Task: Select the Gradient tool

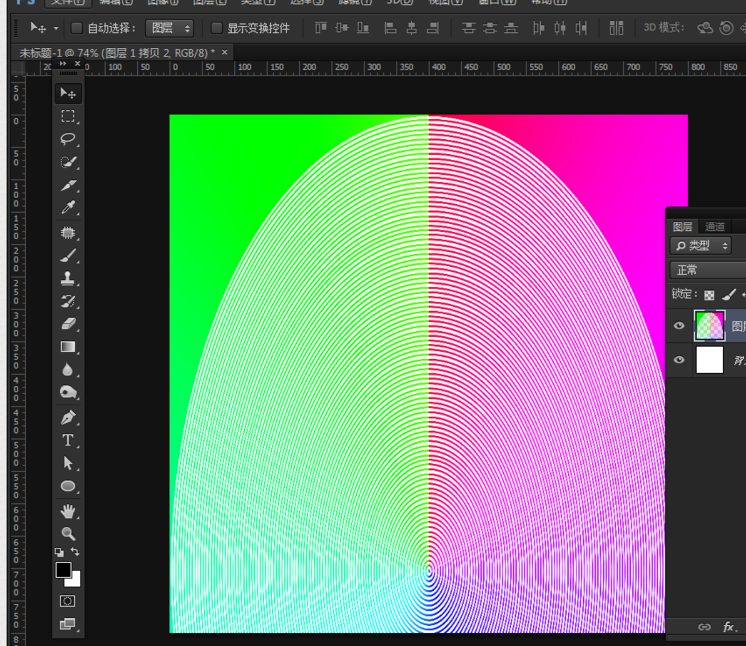Action: coord(68,347)
